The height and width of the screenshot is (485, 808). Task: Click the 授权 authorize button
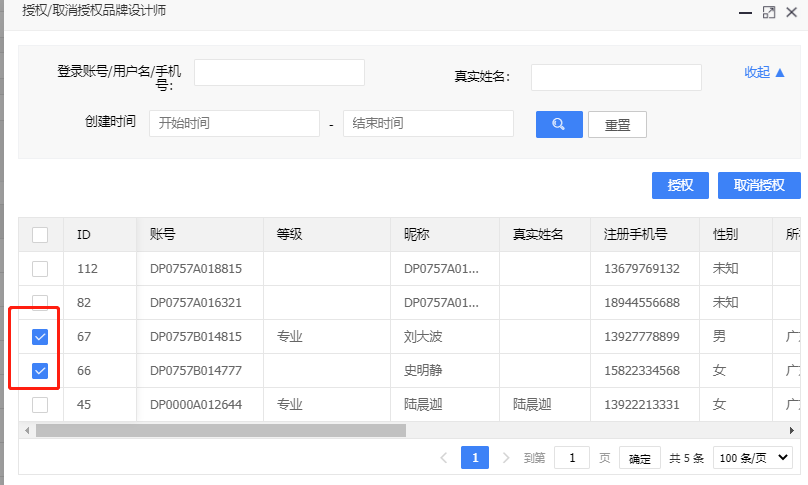coord(680,185)
